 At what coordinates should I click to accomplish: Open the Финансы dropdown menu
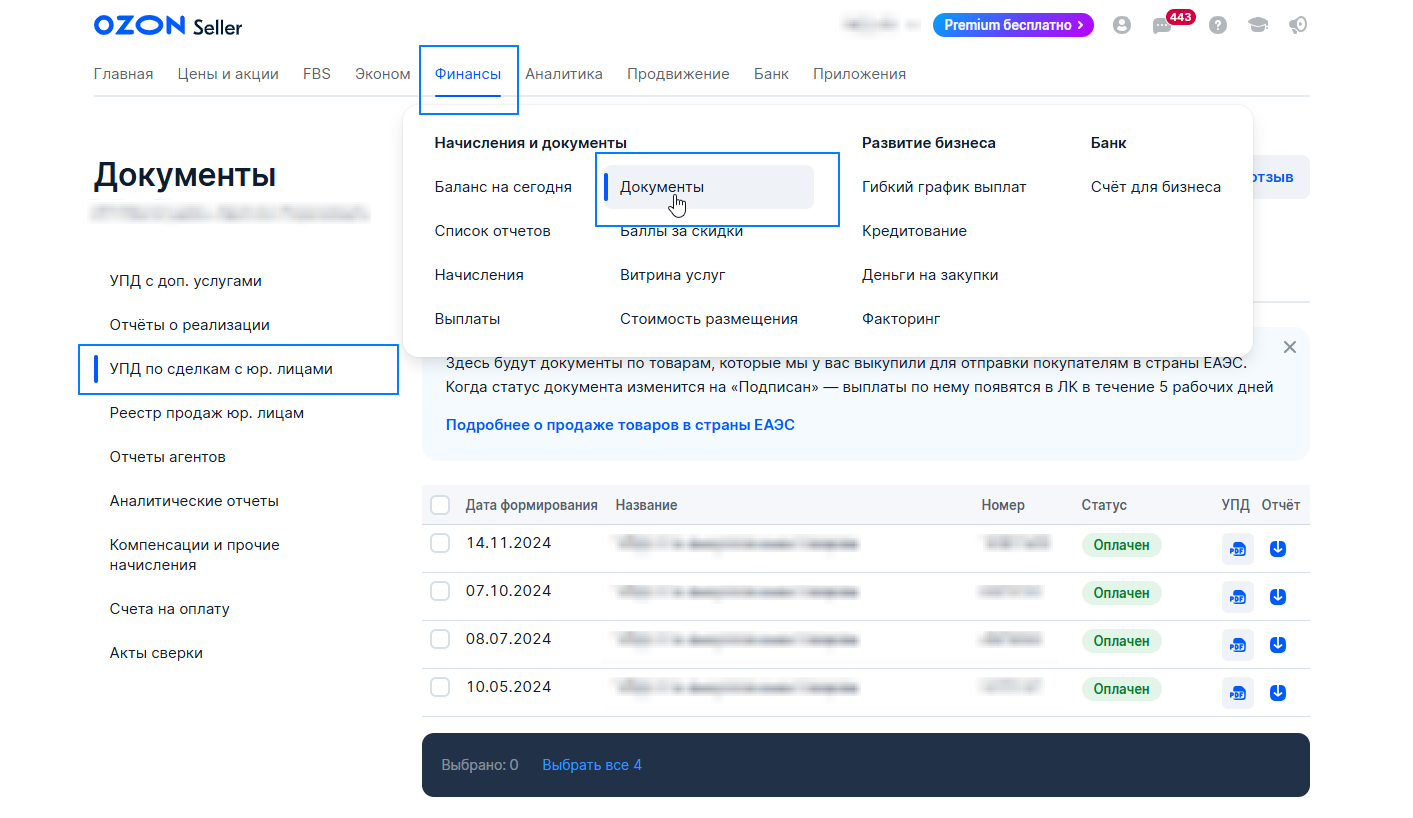coord(468,74)
